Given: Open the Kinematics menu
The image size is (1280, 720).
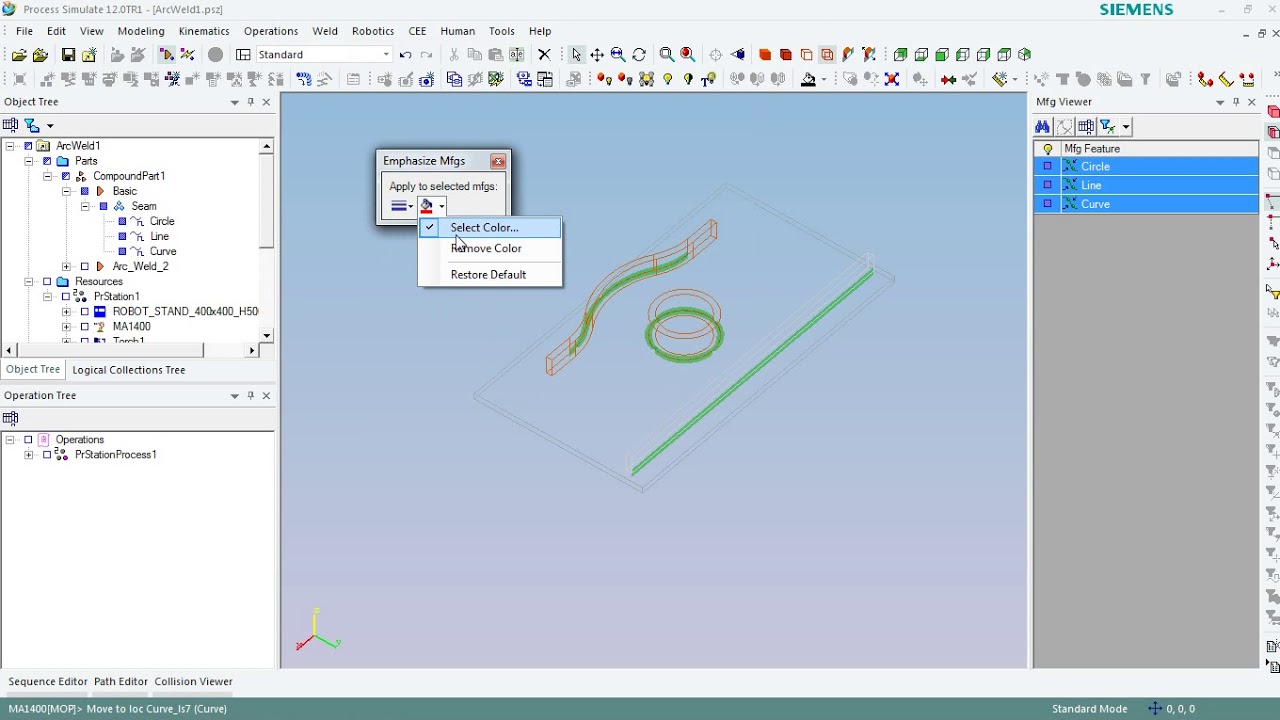Looking at the screenshot, I should [204, 31].
